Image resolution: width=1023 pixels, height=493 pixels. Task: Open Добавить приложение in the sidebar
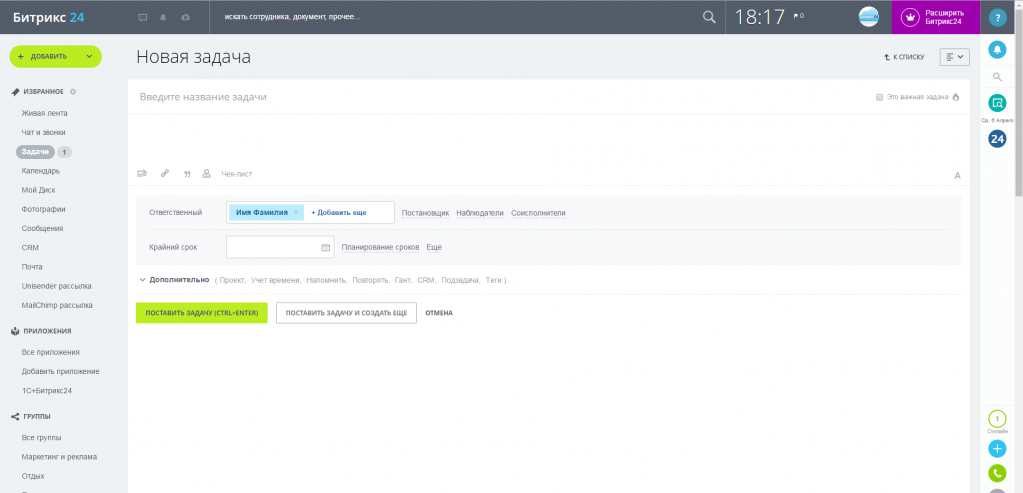click(x=60, y=372)
